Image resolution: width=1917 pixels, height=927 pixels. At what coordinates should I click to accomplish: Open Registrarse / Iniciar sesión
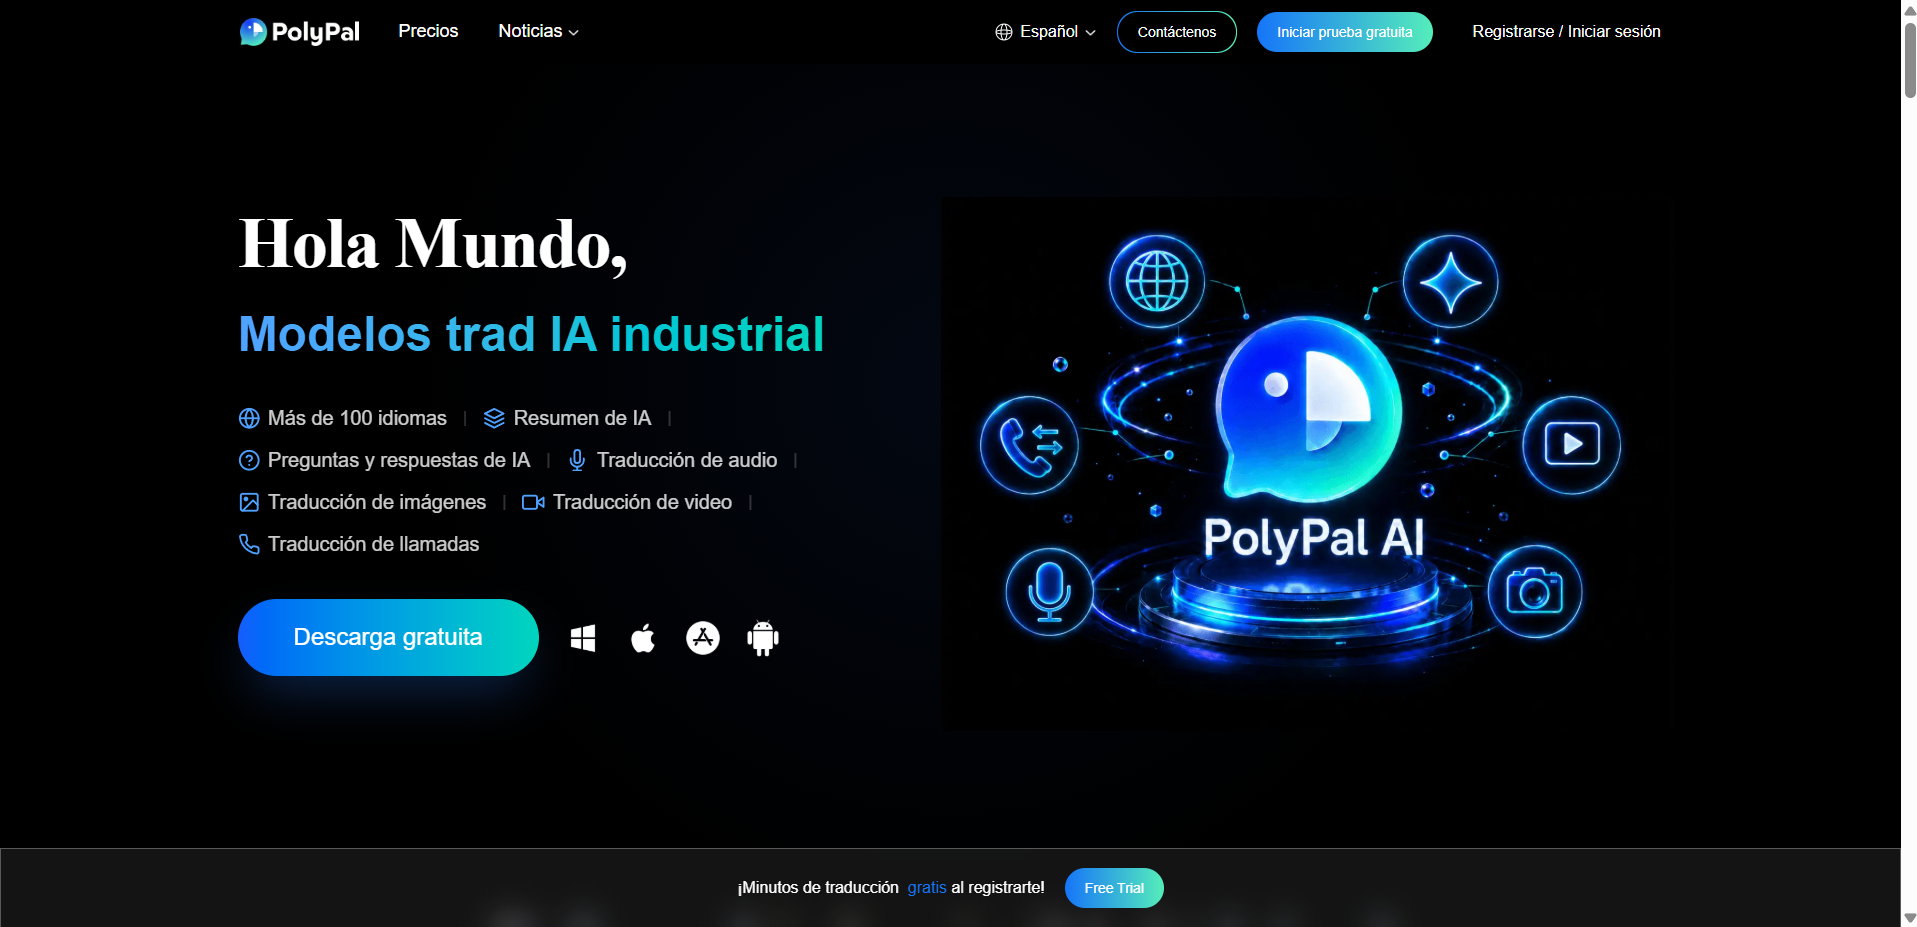pyautogui.click(x=1566, y=31)
